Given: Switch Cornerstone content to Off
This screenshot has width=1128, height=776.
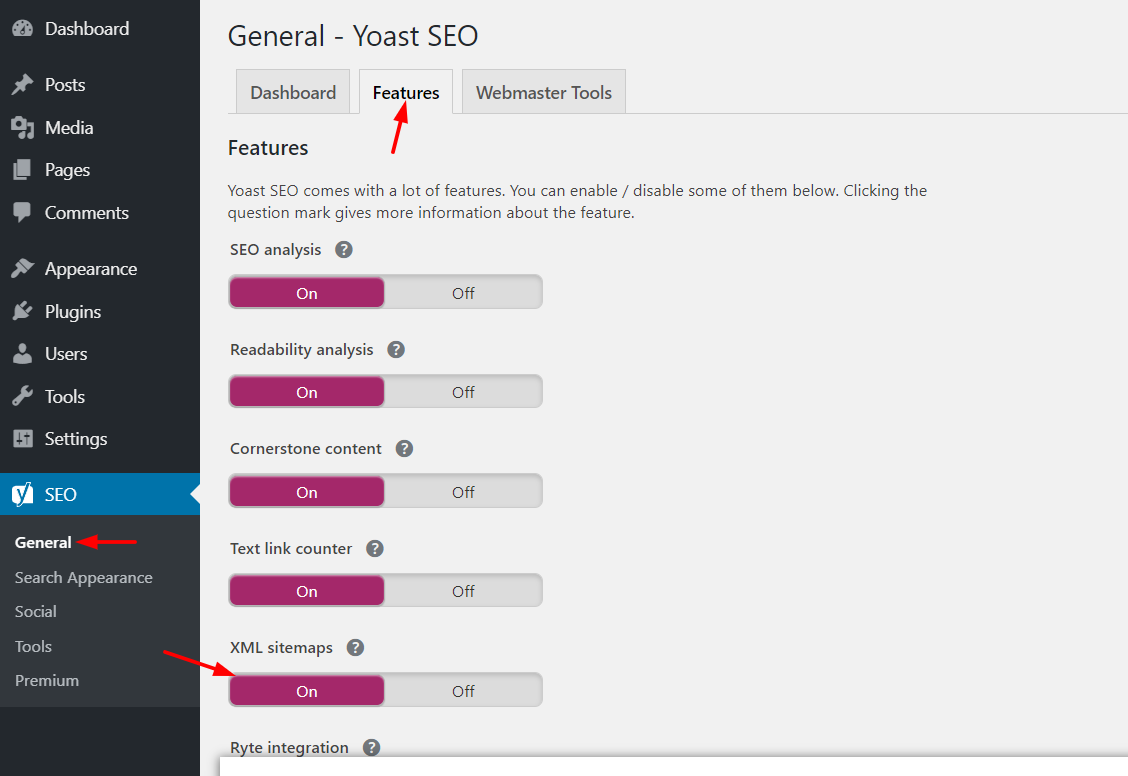Looking at the screenshot, I should coord(463,492).
